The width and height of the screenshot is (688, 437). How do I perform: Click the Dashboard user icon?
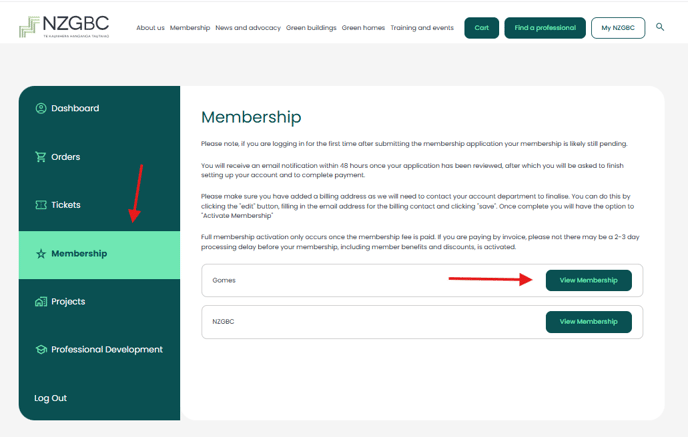[41, 108]
